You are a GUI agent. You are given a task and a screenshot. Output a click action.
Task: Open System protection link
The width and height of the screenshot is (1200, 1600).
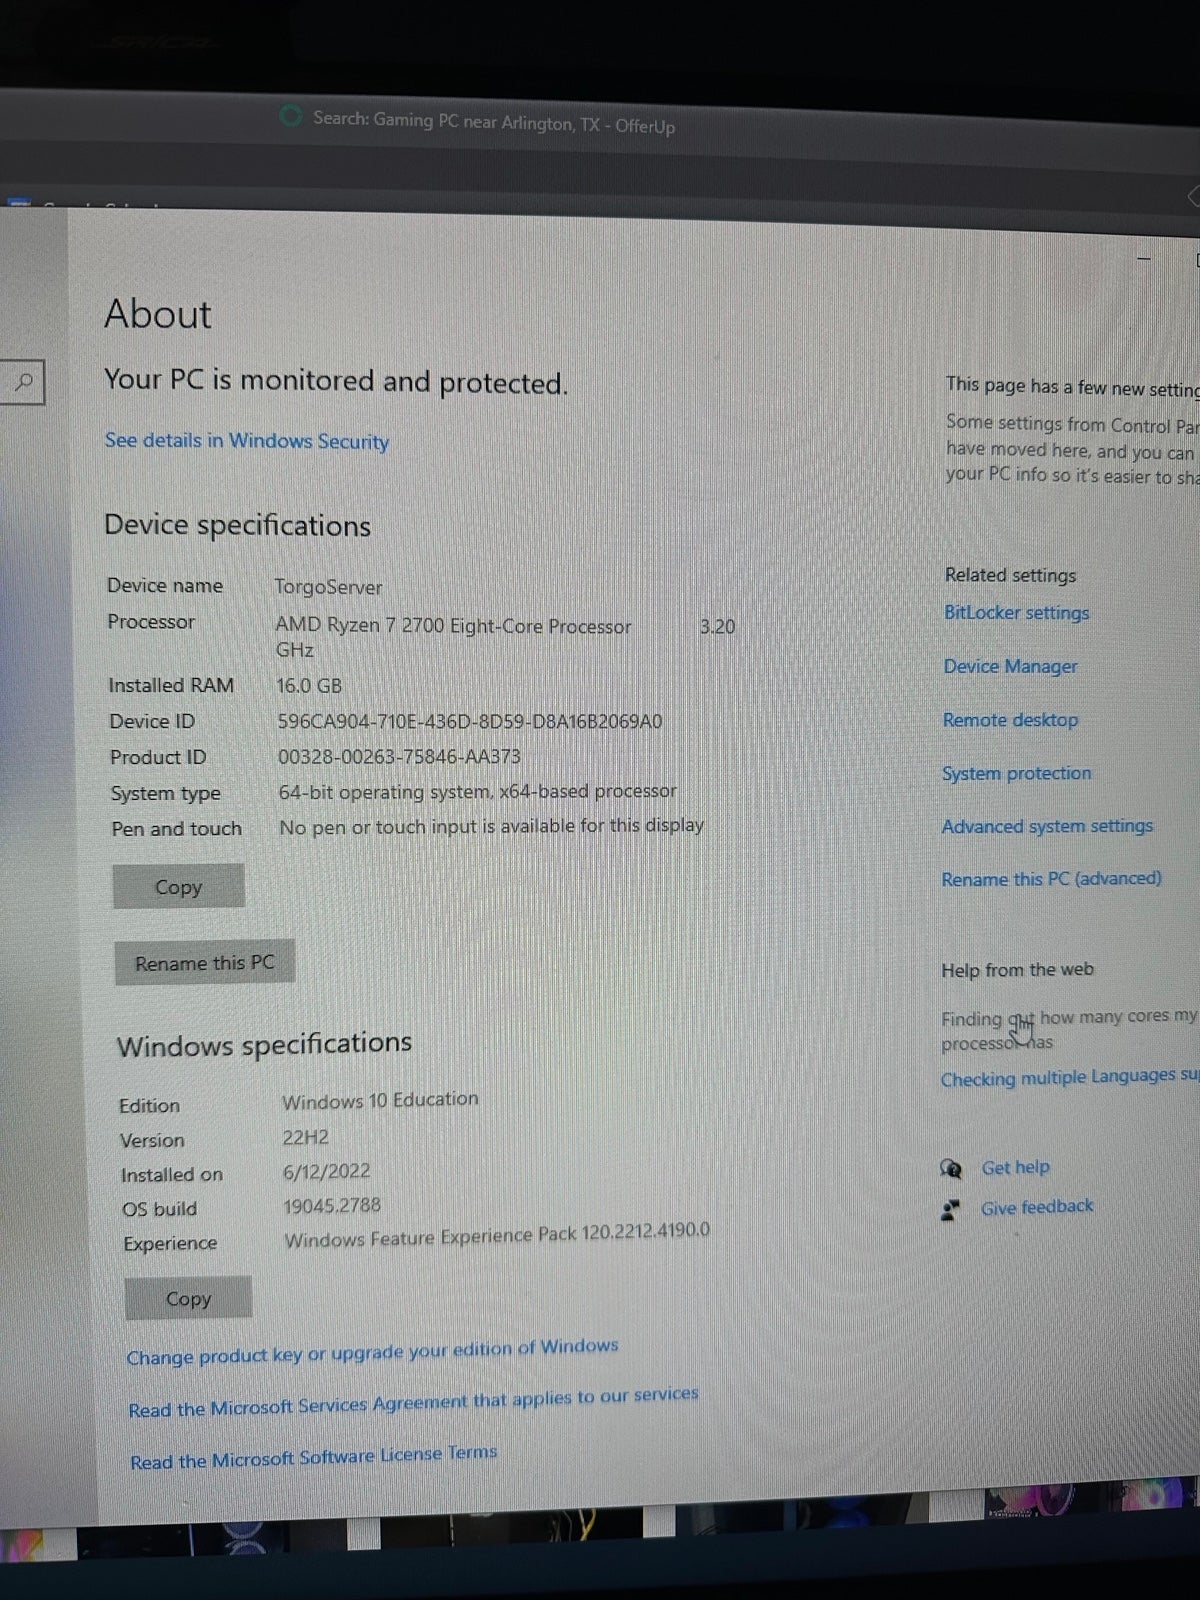pyautogui.click(x=1016, y=773)
